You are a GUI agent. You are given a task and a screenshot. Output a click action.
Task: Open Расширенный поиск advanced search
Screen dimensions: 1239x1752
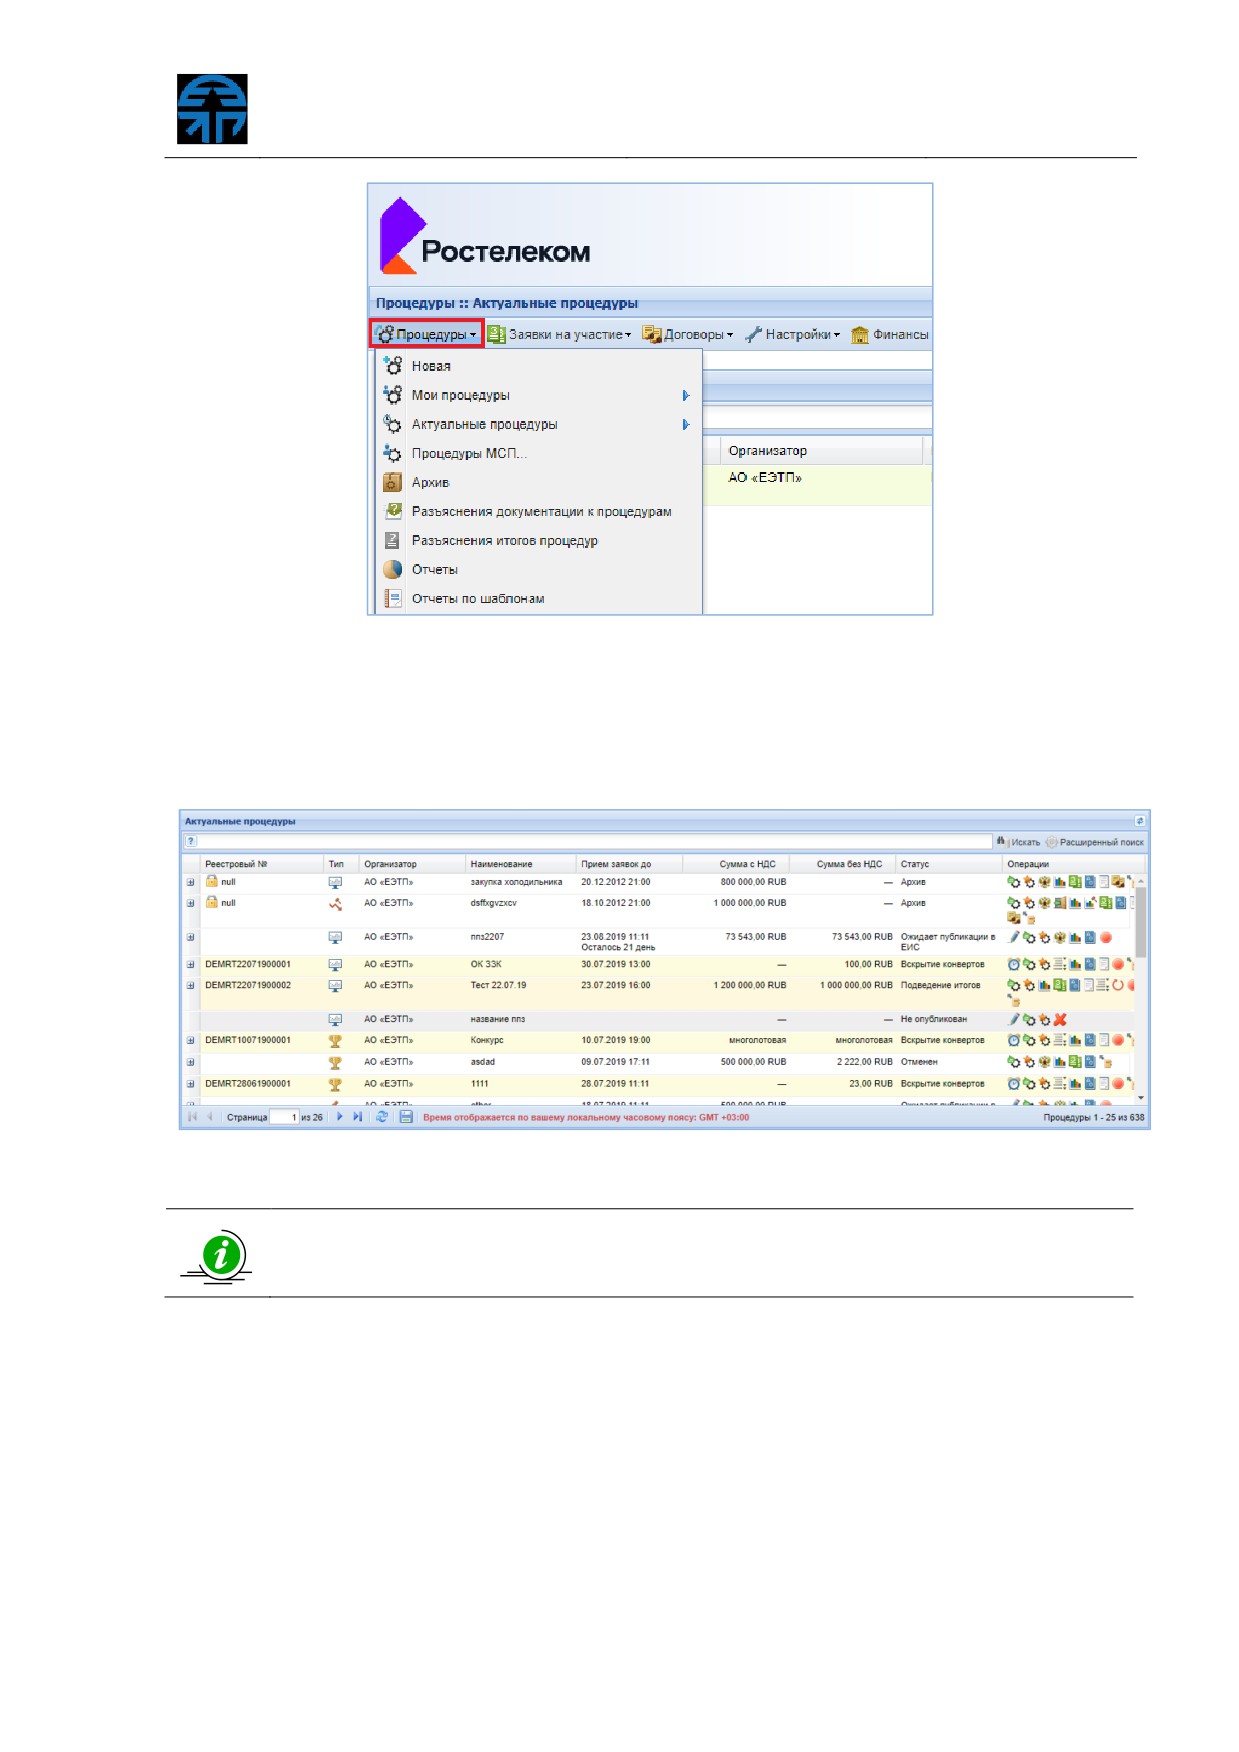tap(1095, 842)
